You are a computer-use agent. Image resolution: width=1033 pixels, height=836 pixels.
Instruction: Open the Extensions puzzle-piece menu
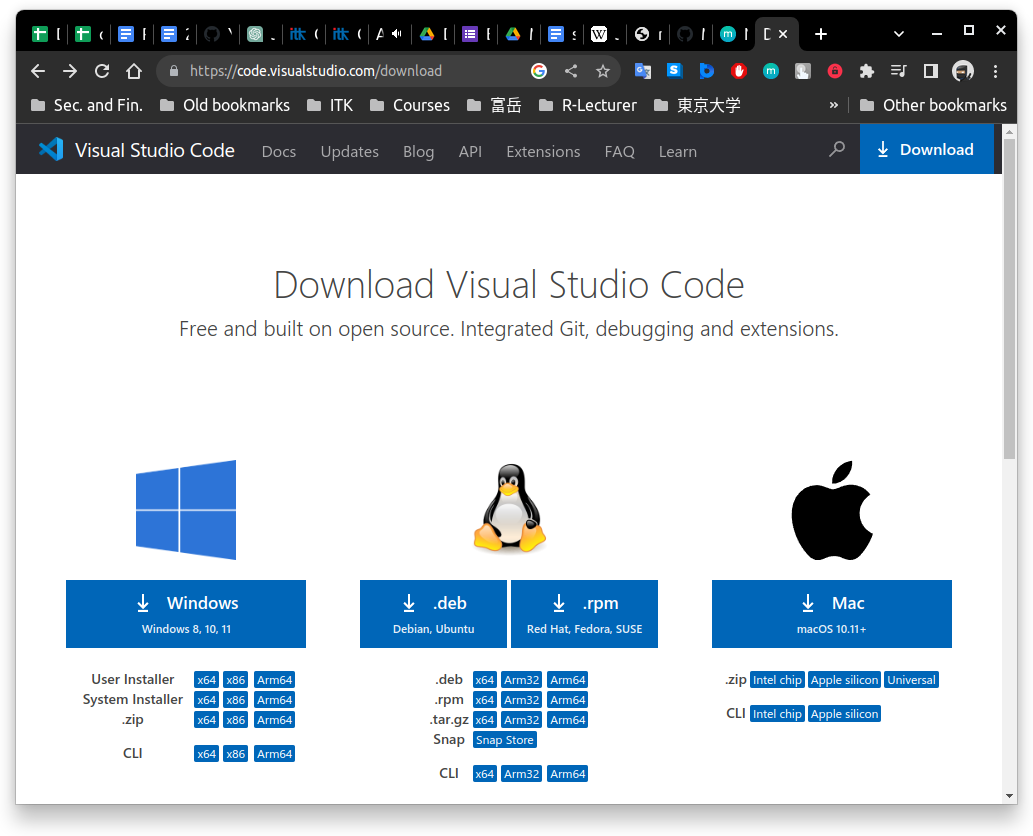coord(867,71)
